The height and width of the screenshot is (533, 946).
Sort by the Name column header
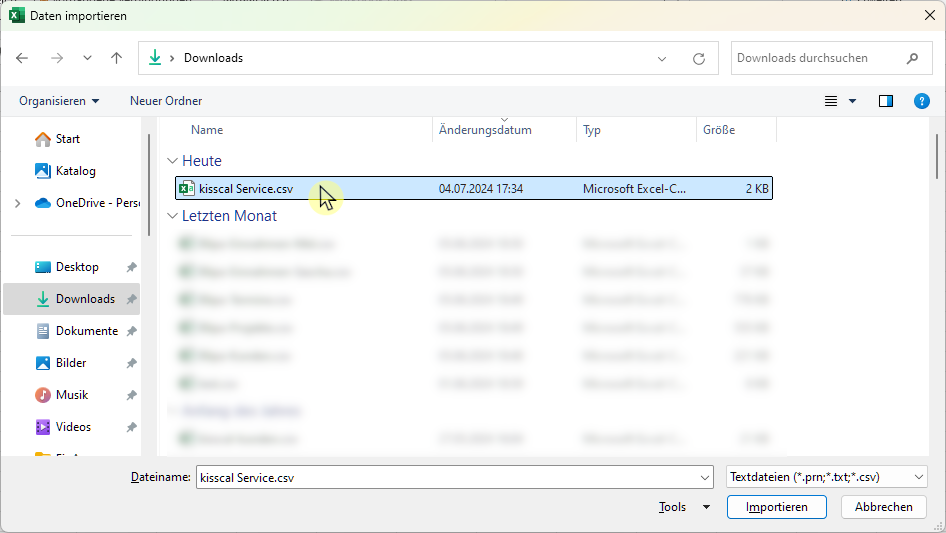point(207,130)
